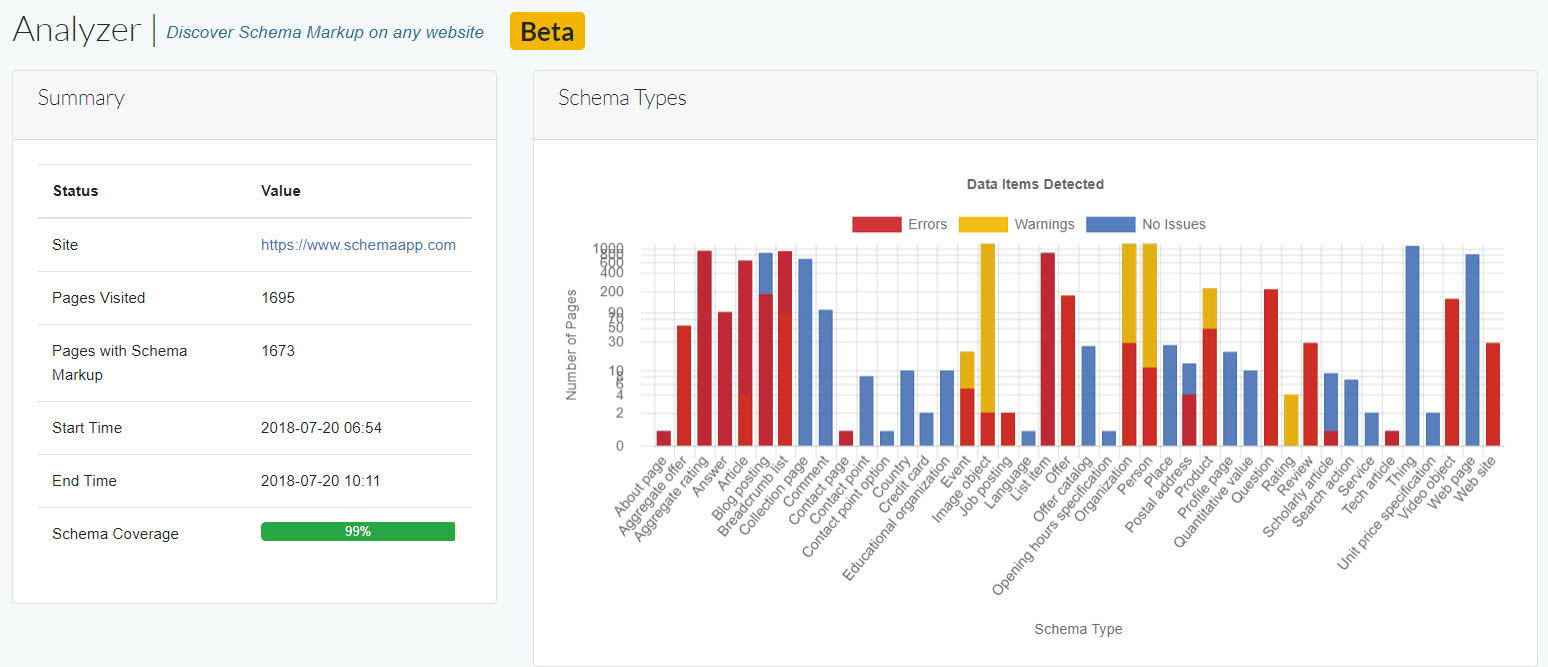The width and height of the screenshot is (1548, 667).
Task: Click the yellow segment of Product bar
Action: point(1210,308)
